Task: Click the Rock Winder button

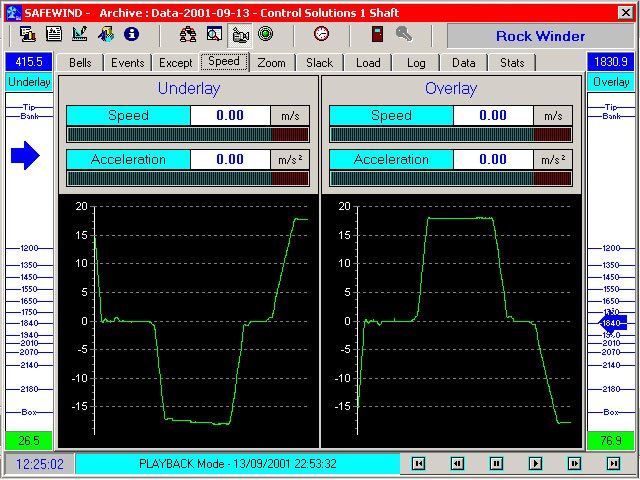Action: pyautogui.click(x=540, y=36)
